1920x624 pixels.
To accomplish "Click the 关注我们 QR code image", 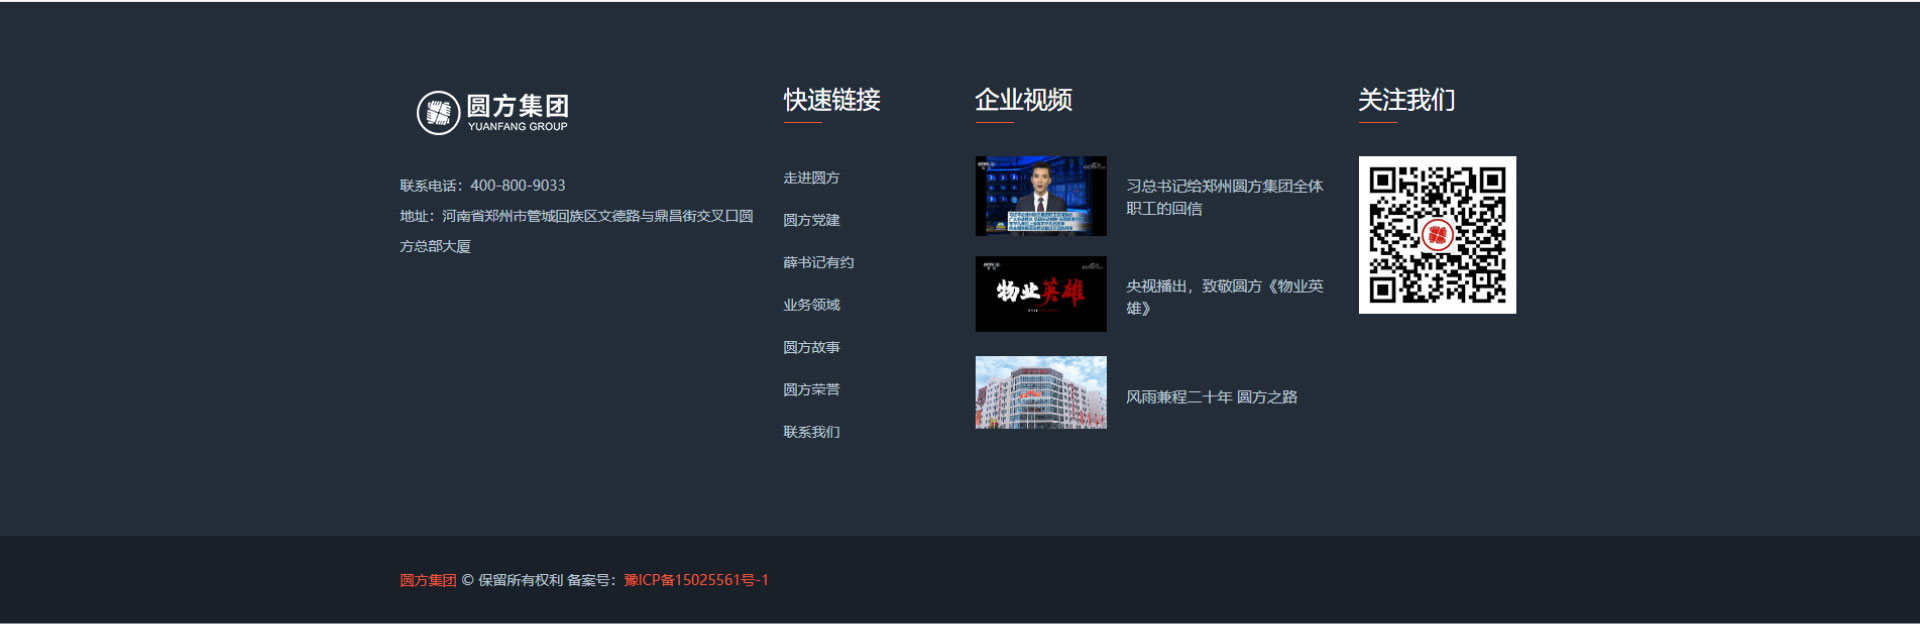I will click(1437, 235).
